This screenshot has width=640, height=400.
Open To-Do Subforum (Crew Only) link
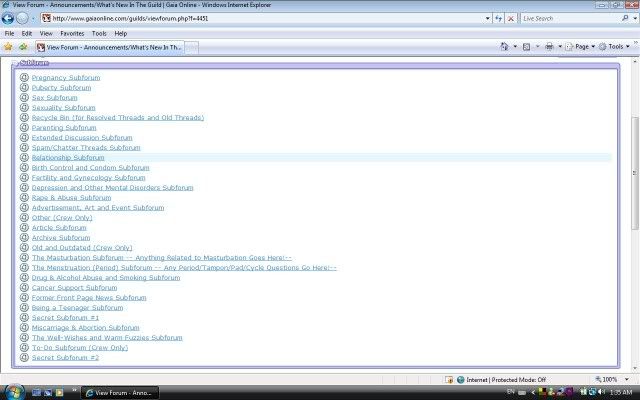[80, 348]
